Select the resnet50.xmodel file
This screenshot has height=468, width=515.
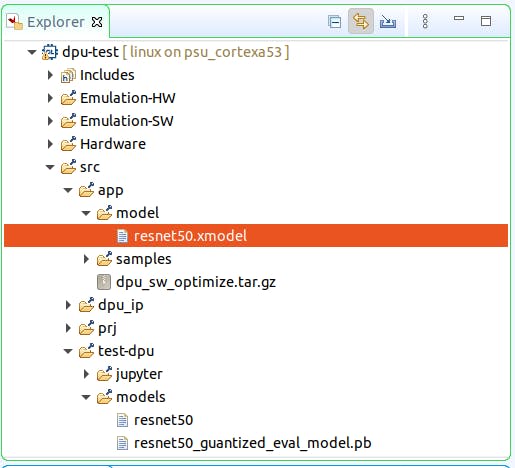point(256,236)
